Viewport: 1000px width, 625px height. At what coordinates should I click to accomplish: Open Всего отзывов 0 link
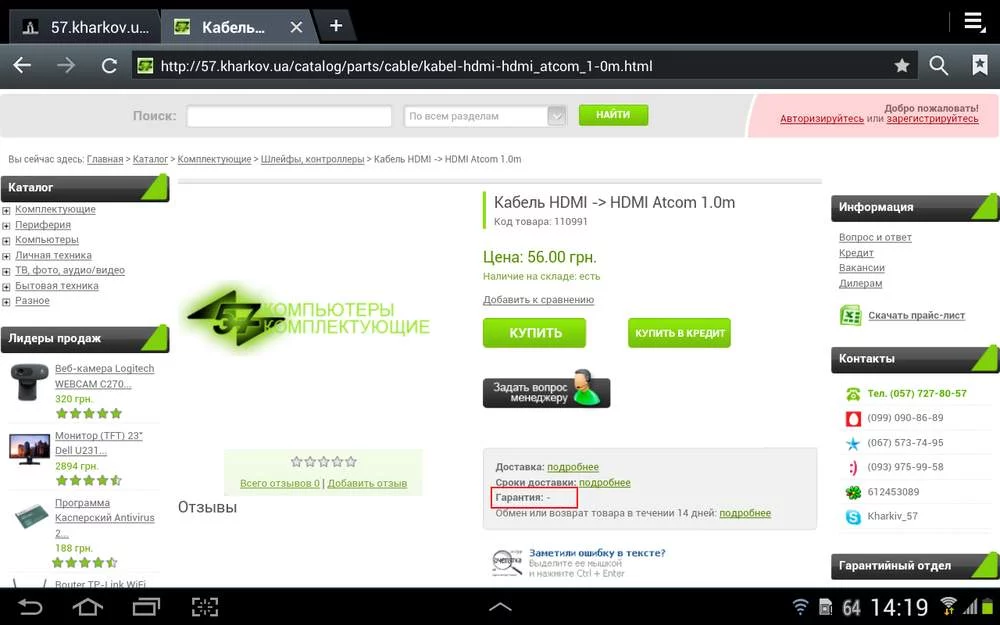[x=279, y=483]
